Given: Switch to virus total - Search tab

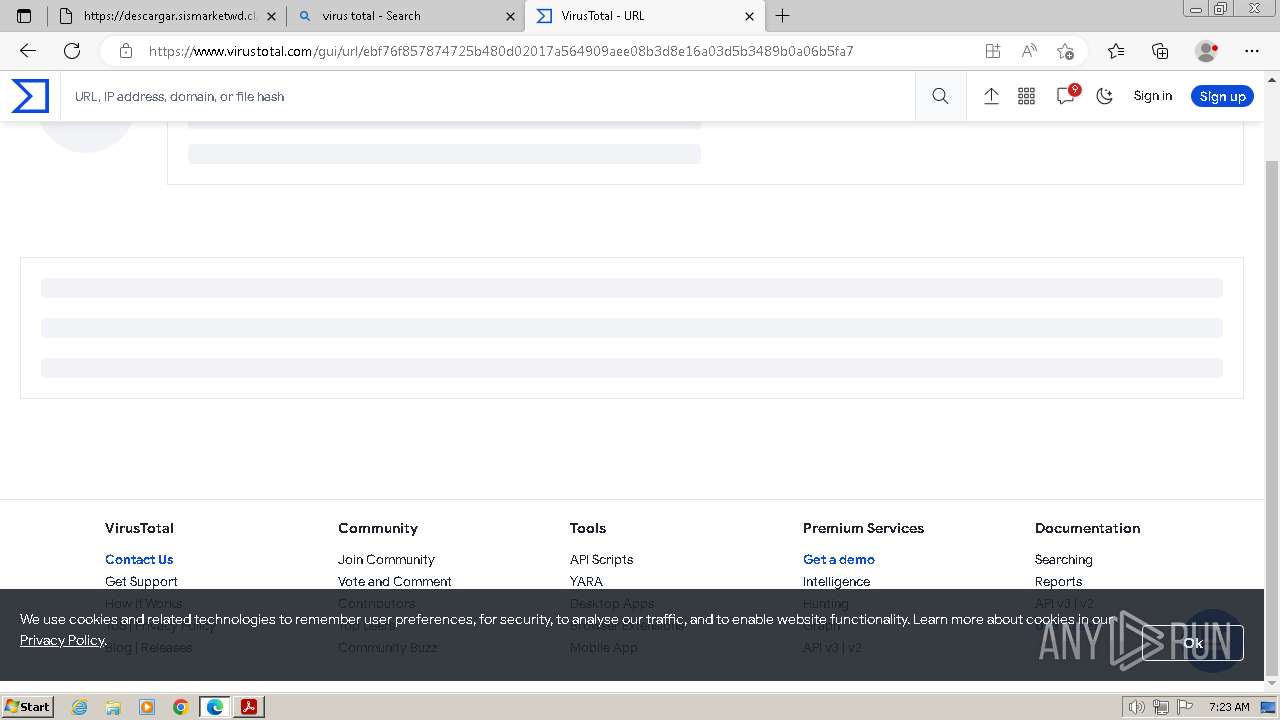Looking at the screenshot, I should coord(405,16).
